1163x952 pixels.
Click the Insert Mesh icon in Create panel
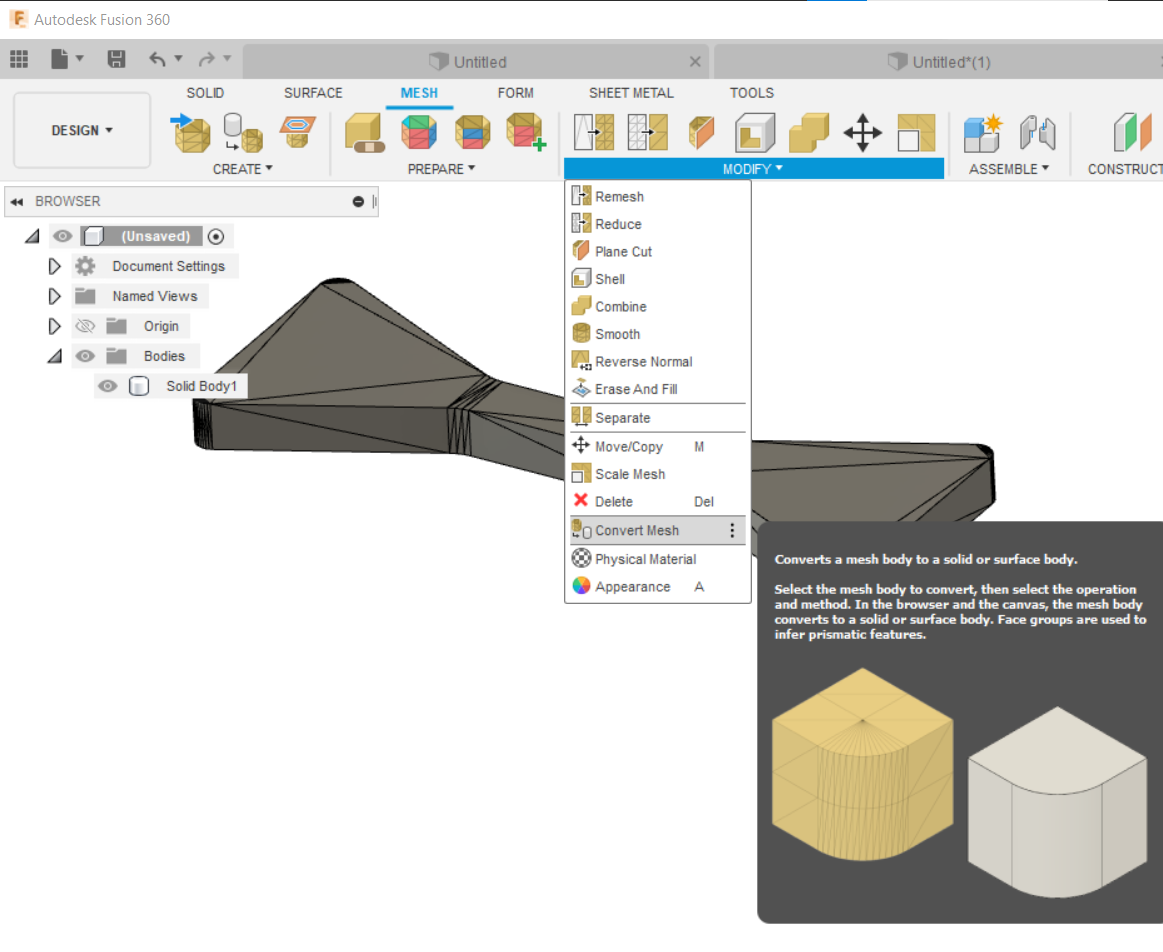click(192, 131)
